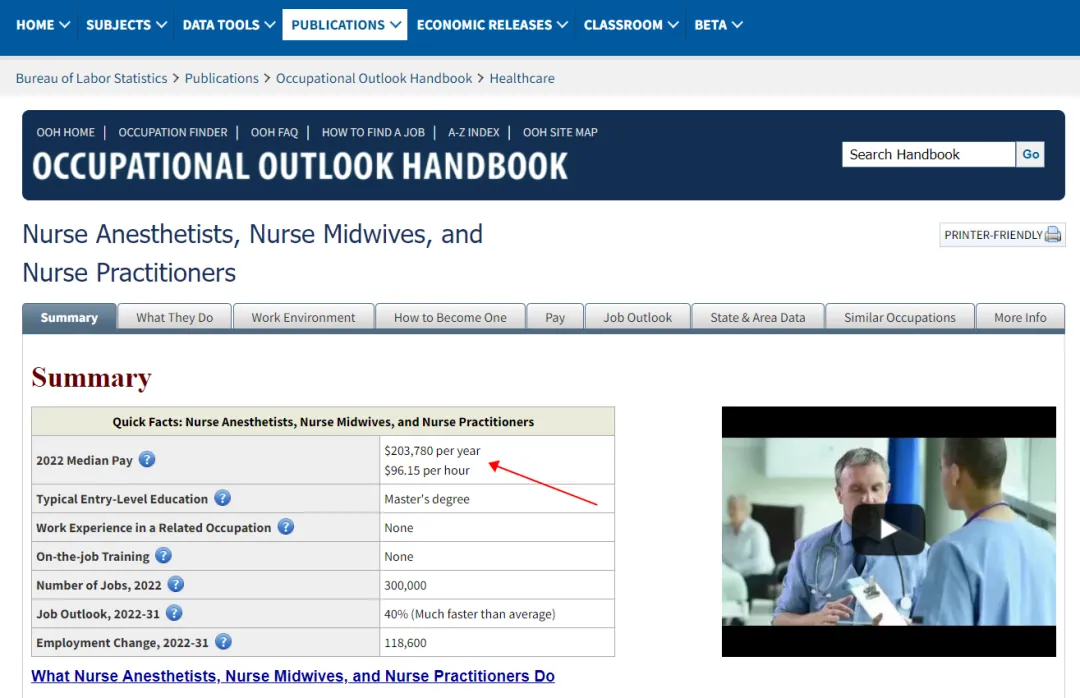1080x698 pixels.
Task: Click the help icon beside 2022 Median Pay
Action: point(147,460)
